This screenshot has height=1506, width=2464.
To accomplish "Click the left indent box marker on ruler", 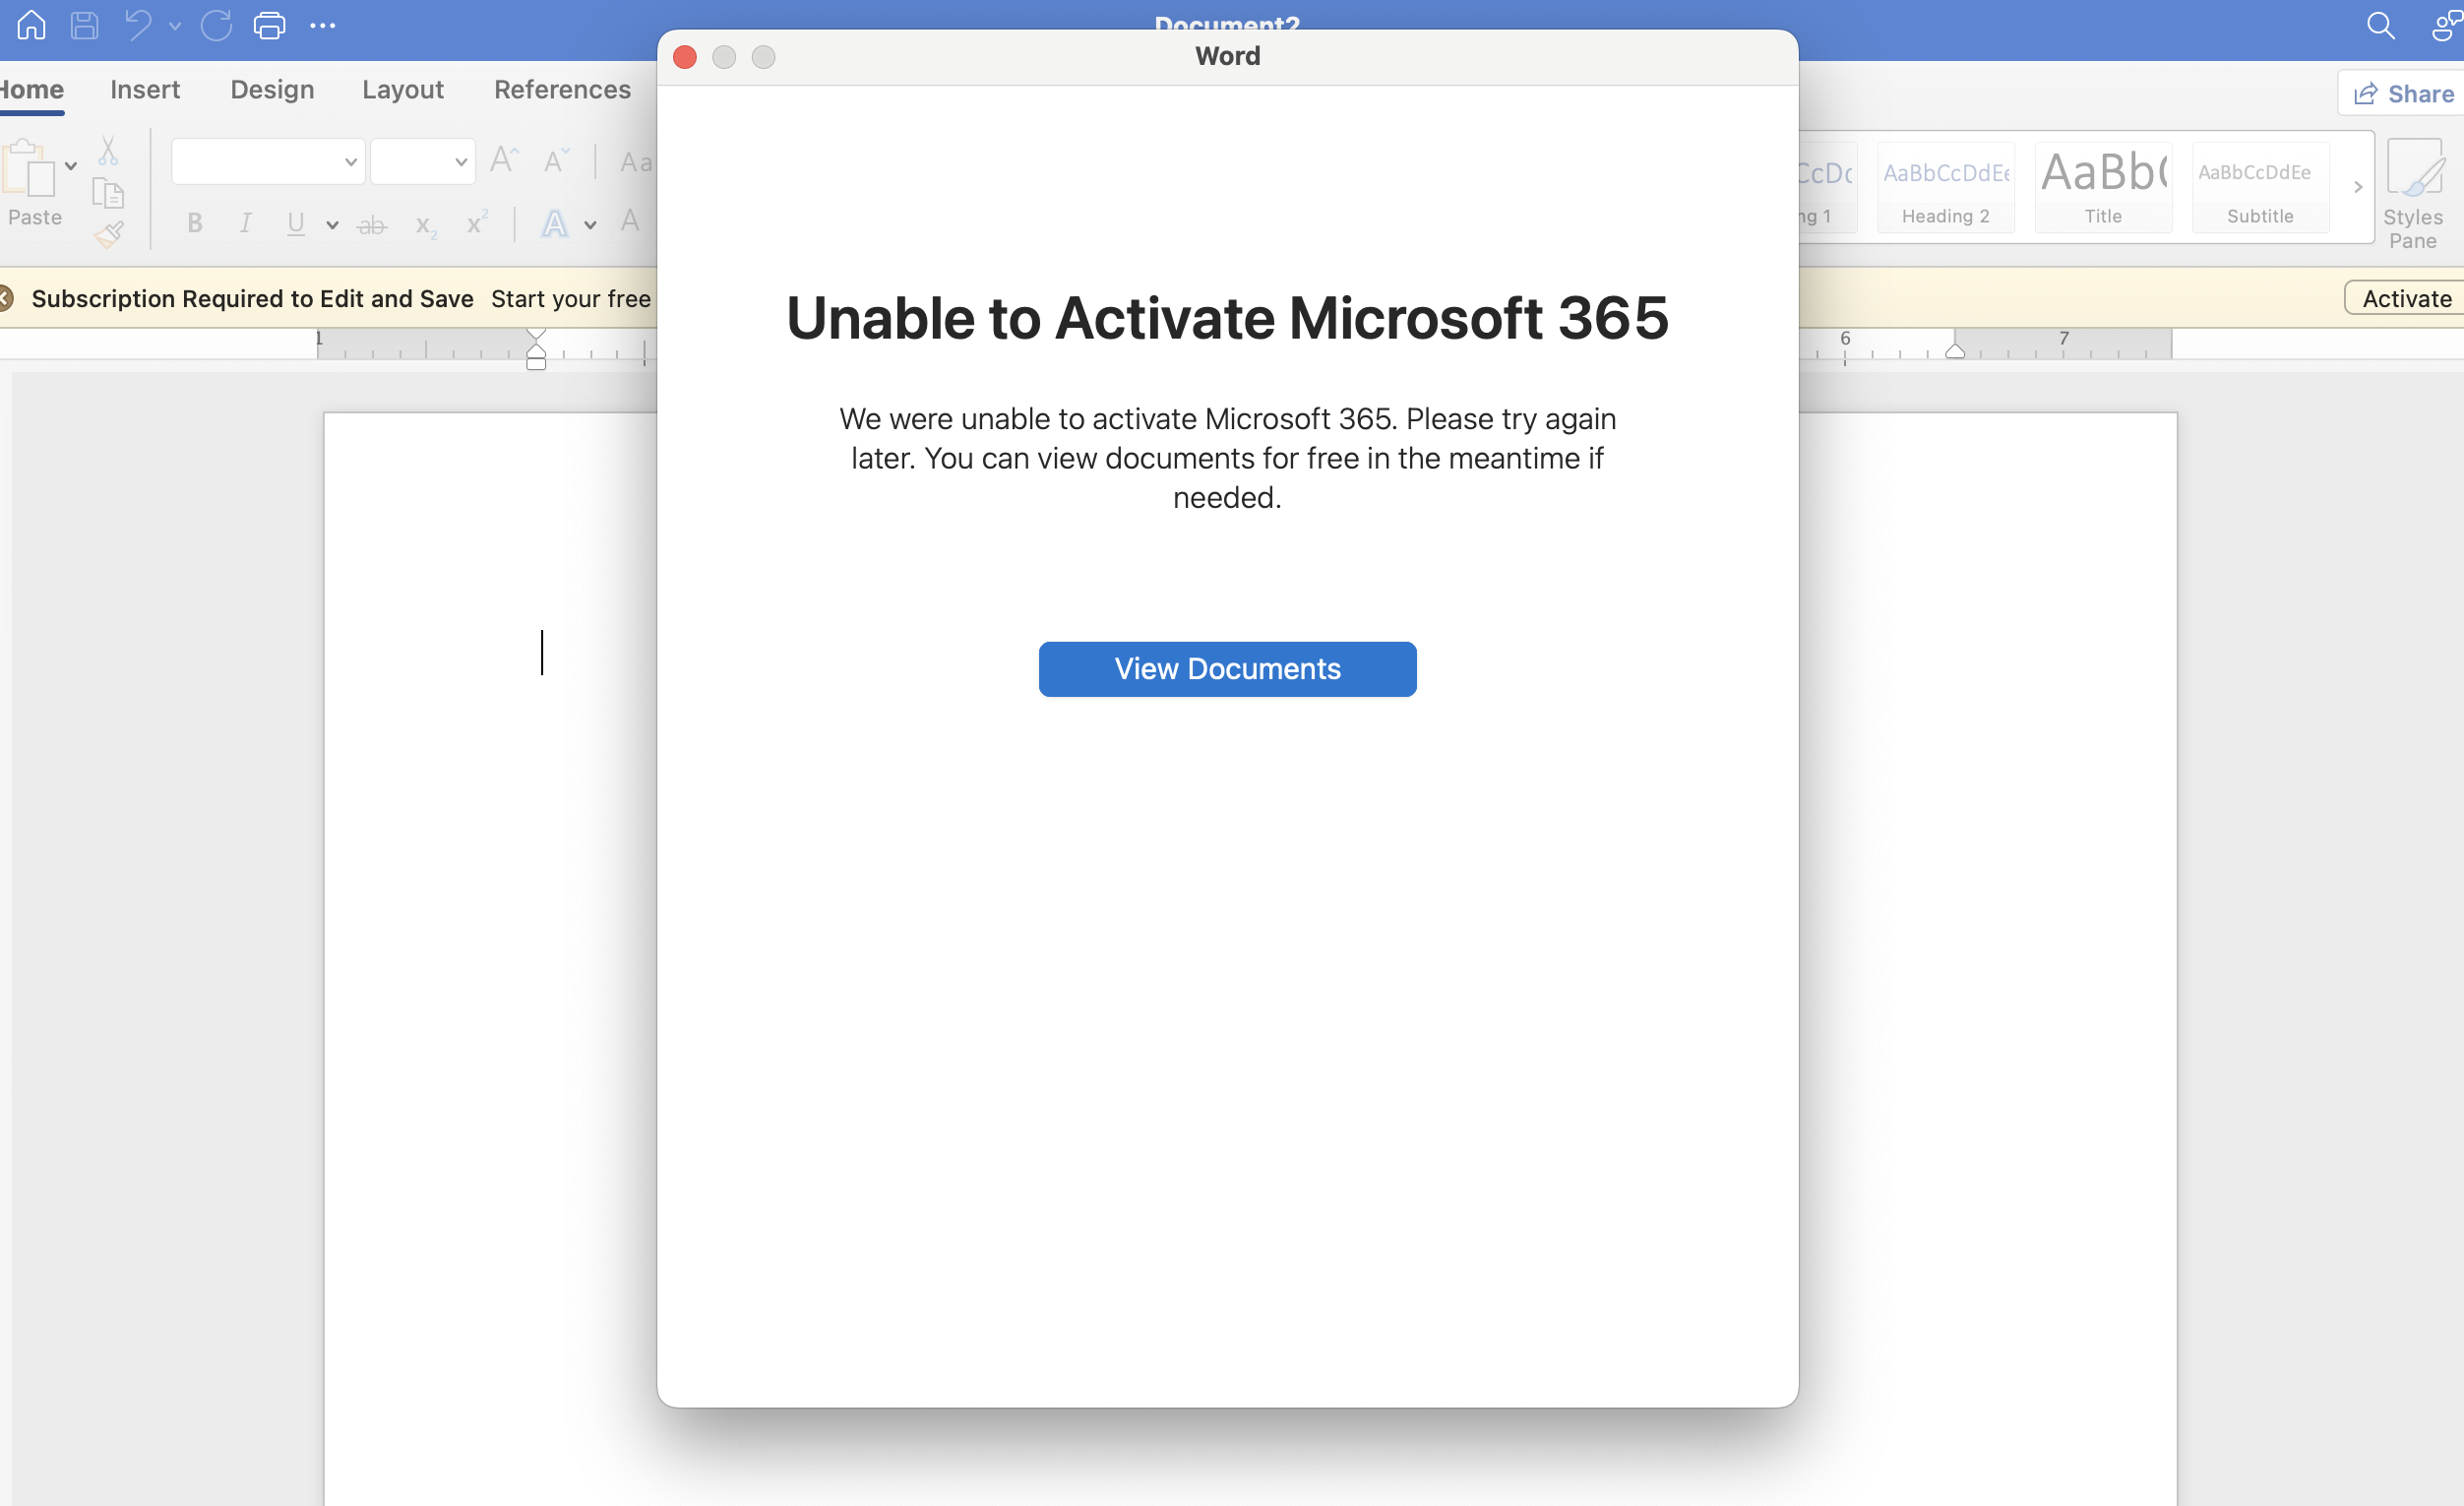I will pyautogui.click(x=536, y=364).
